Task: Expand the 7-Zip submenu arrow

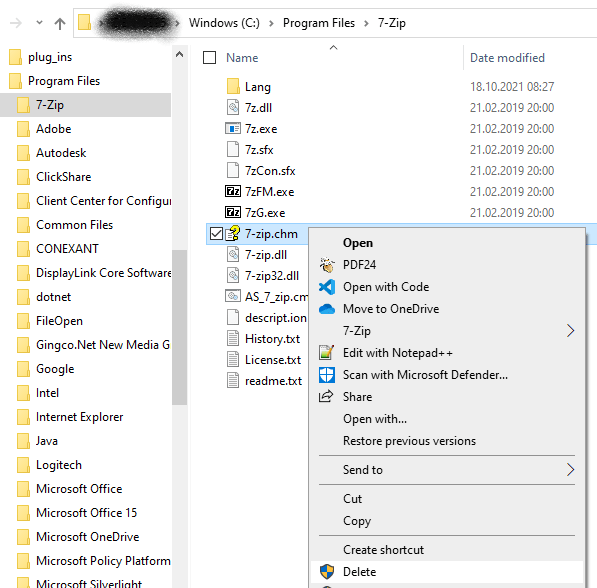Action: [570, 331]
